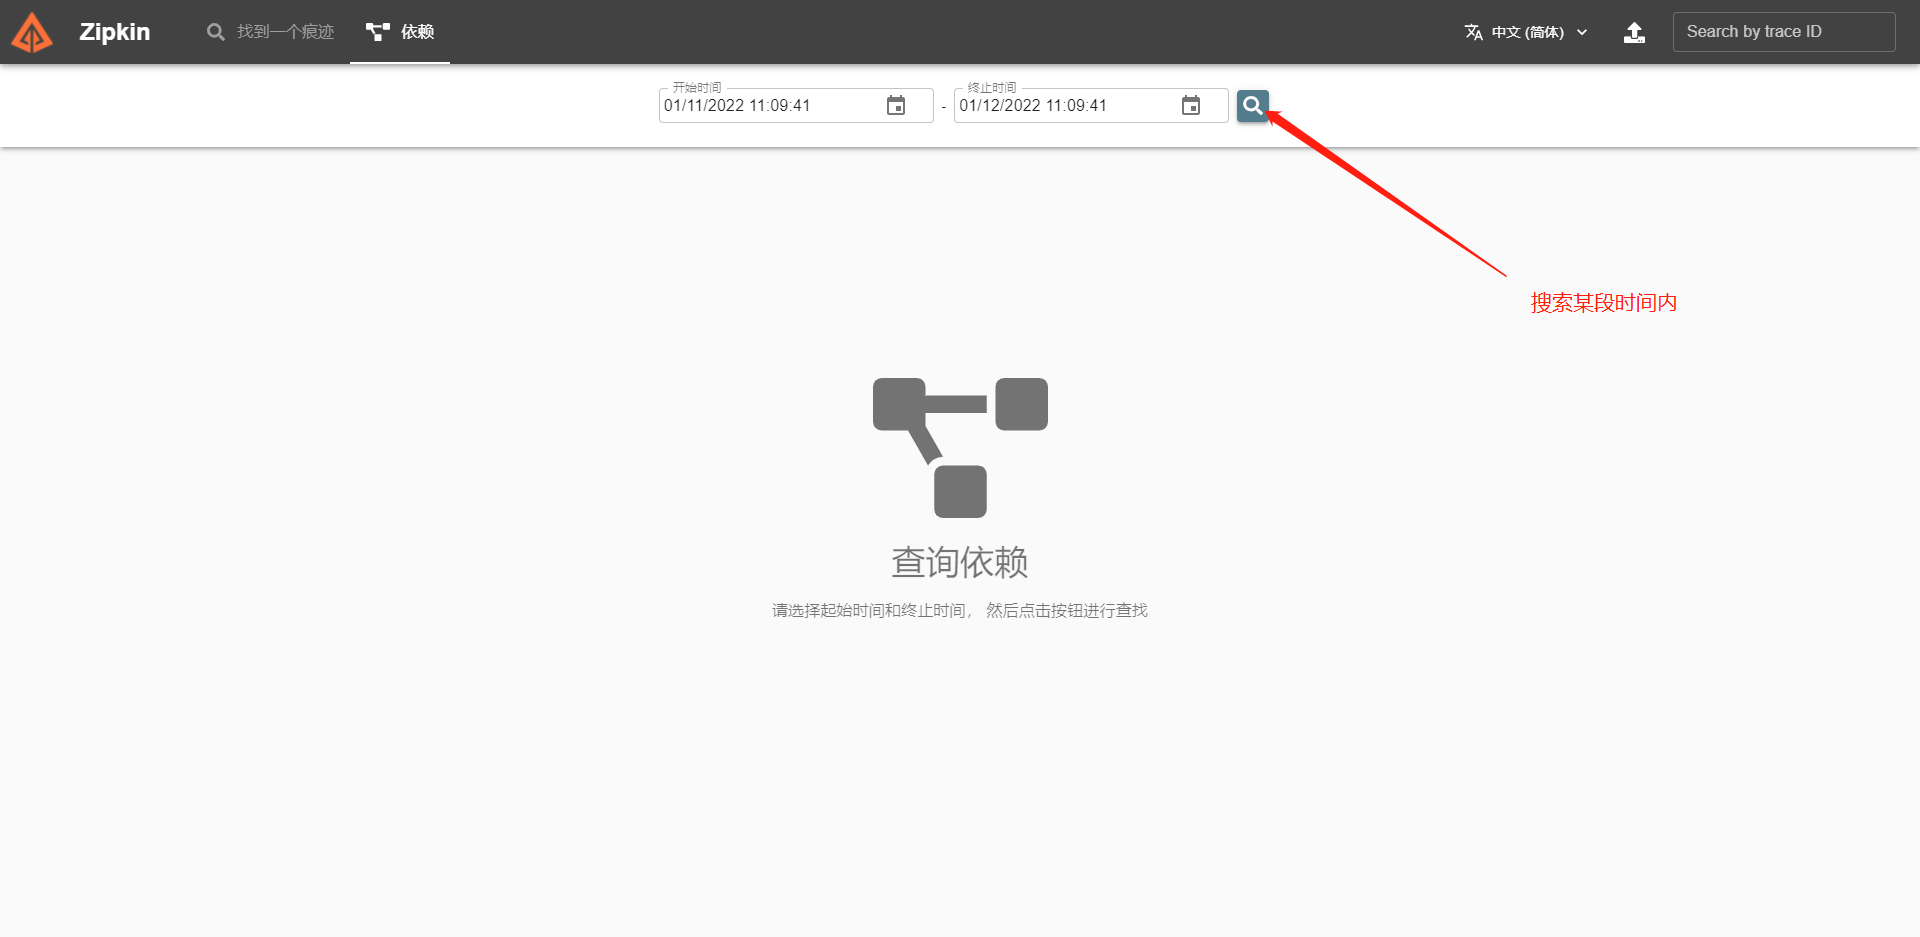Select the magnifying glass search button
Screen dimensions: 1920x937
[1252, 105]
